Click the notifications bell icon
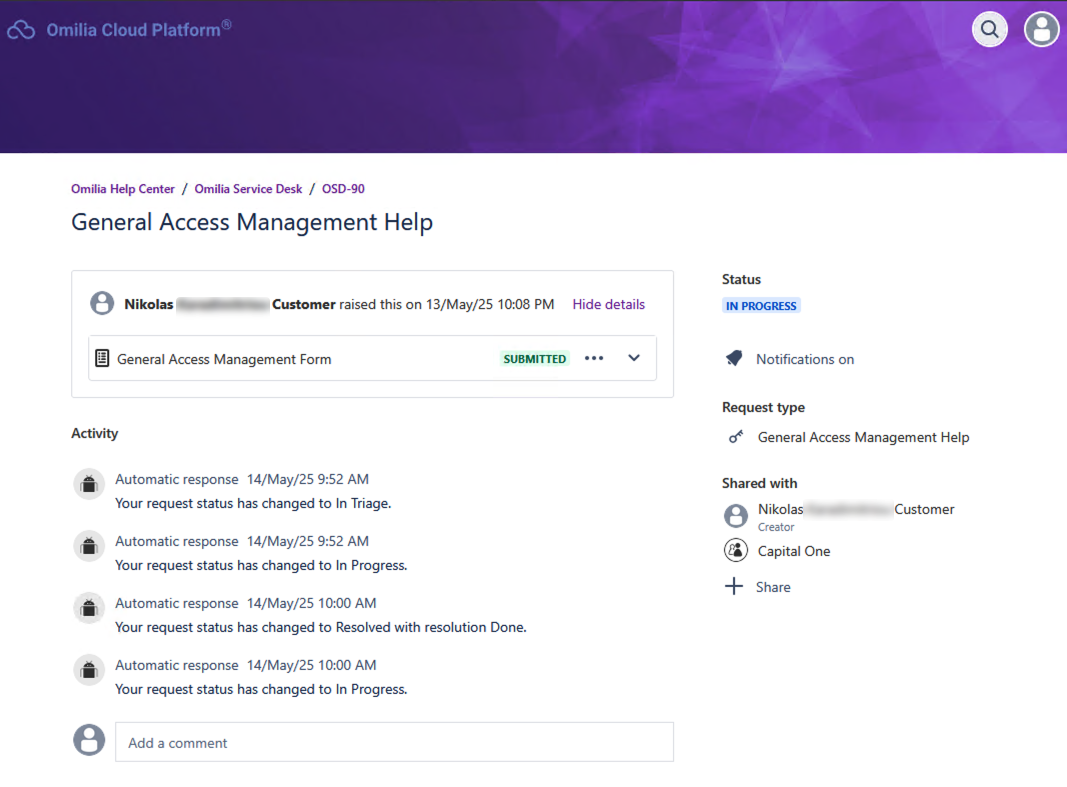The image size is (1067, 787). pos(734,358)
